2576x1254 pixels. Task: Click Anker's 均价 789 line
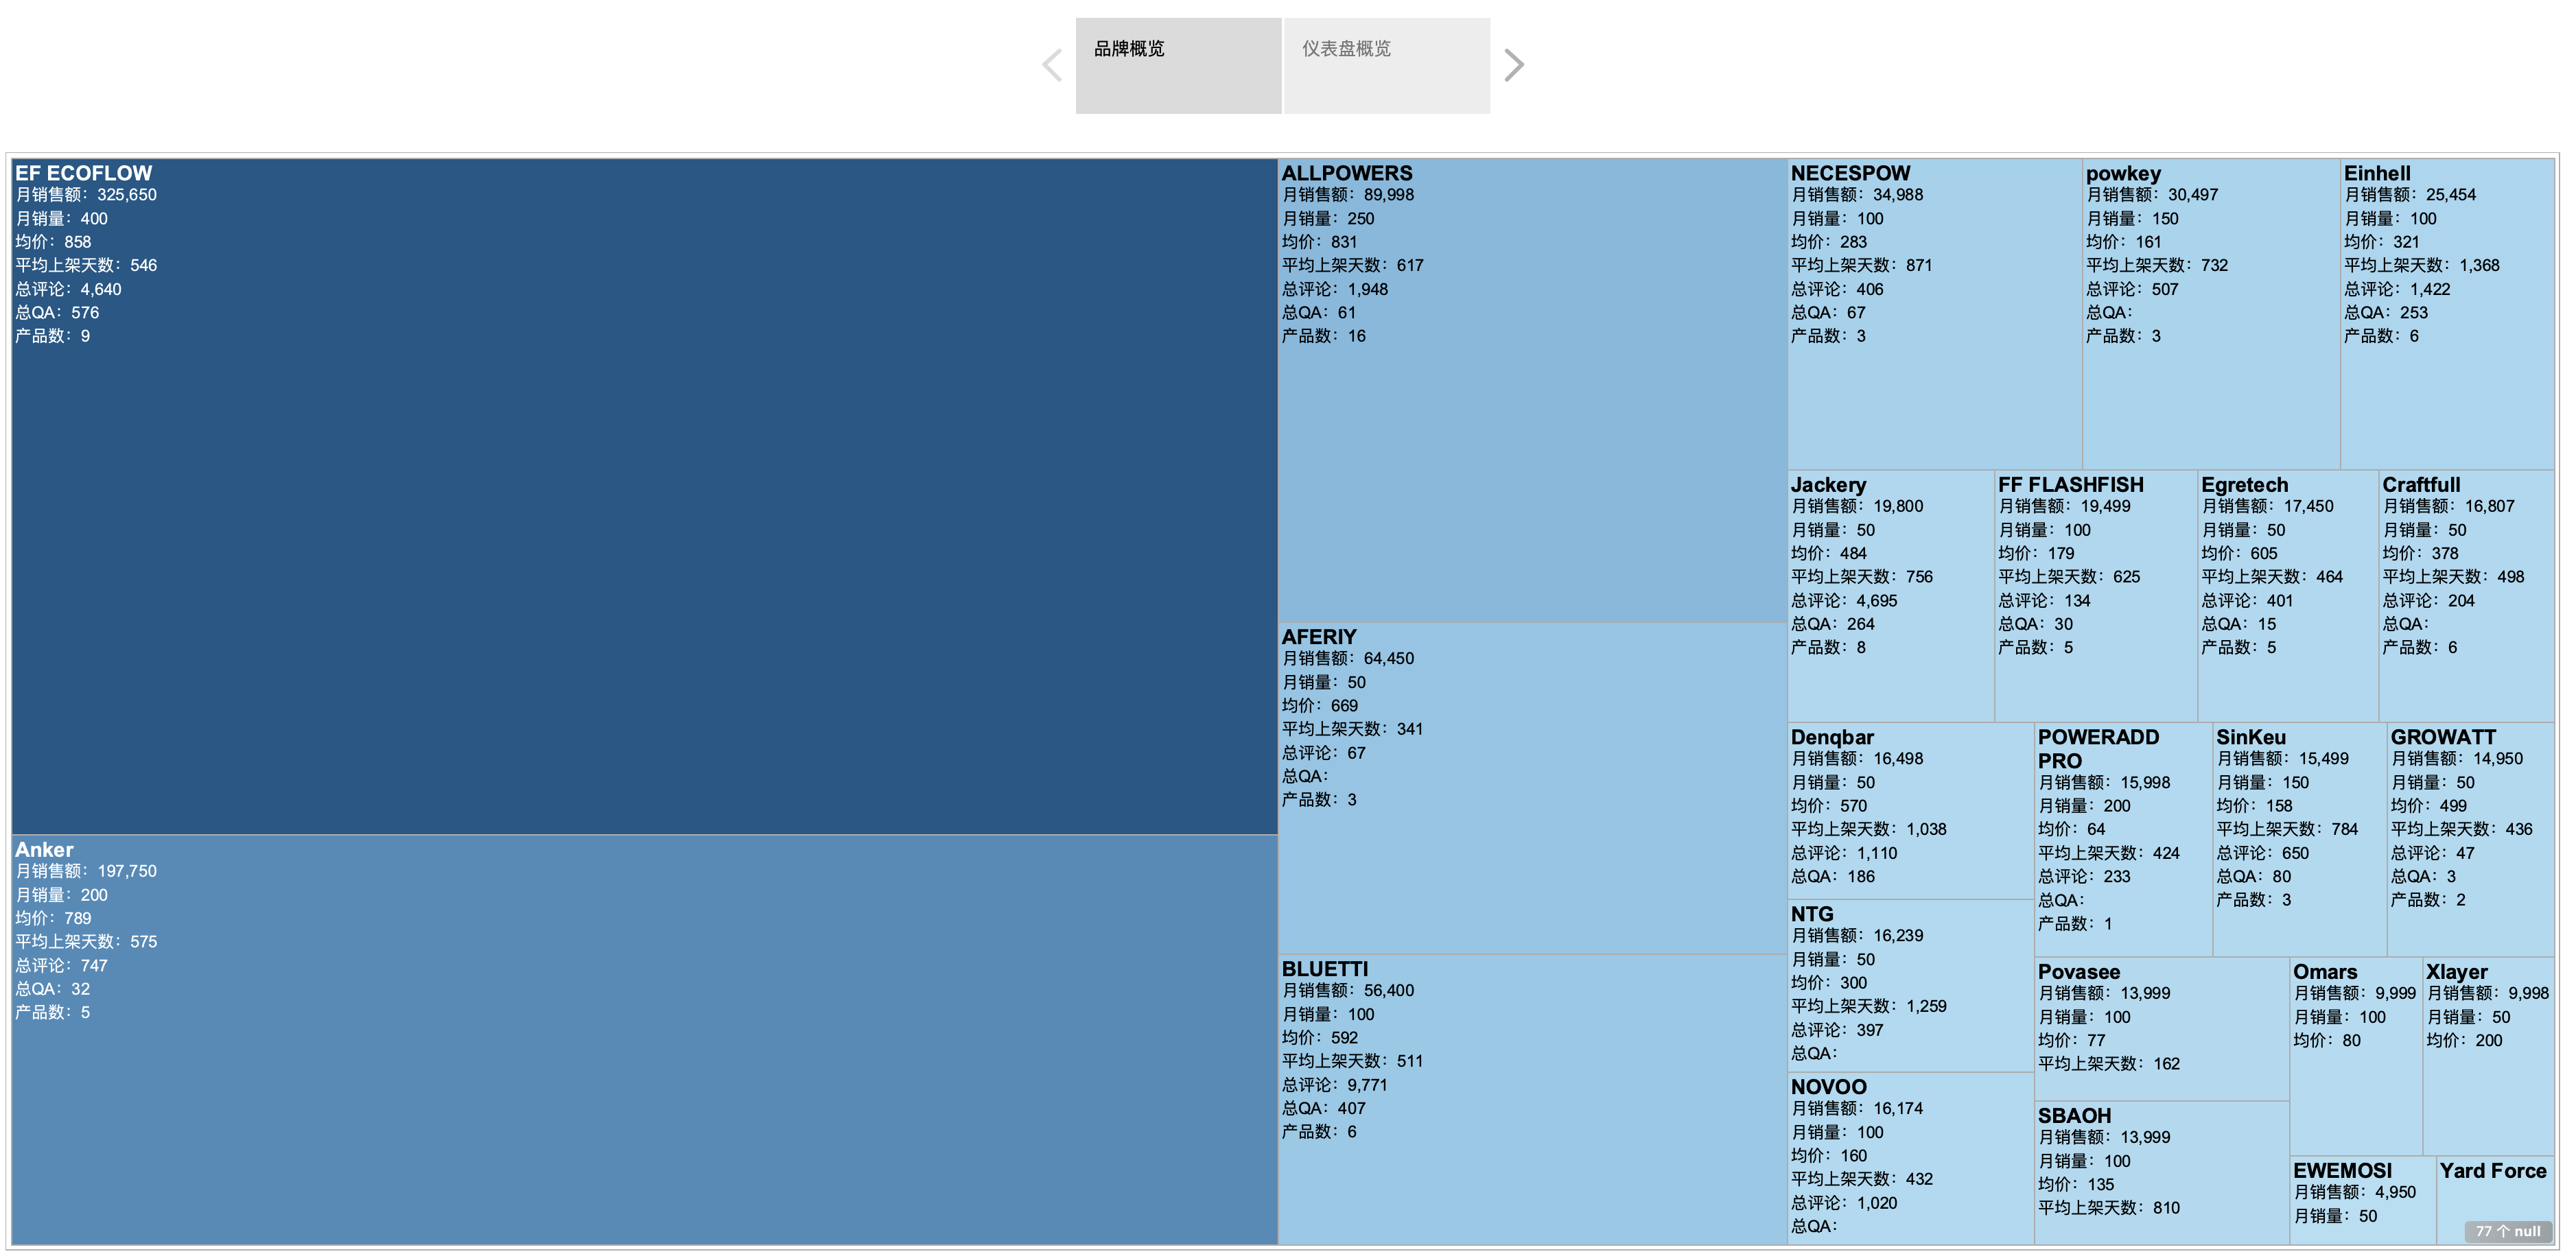(x=53, y=919)
